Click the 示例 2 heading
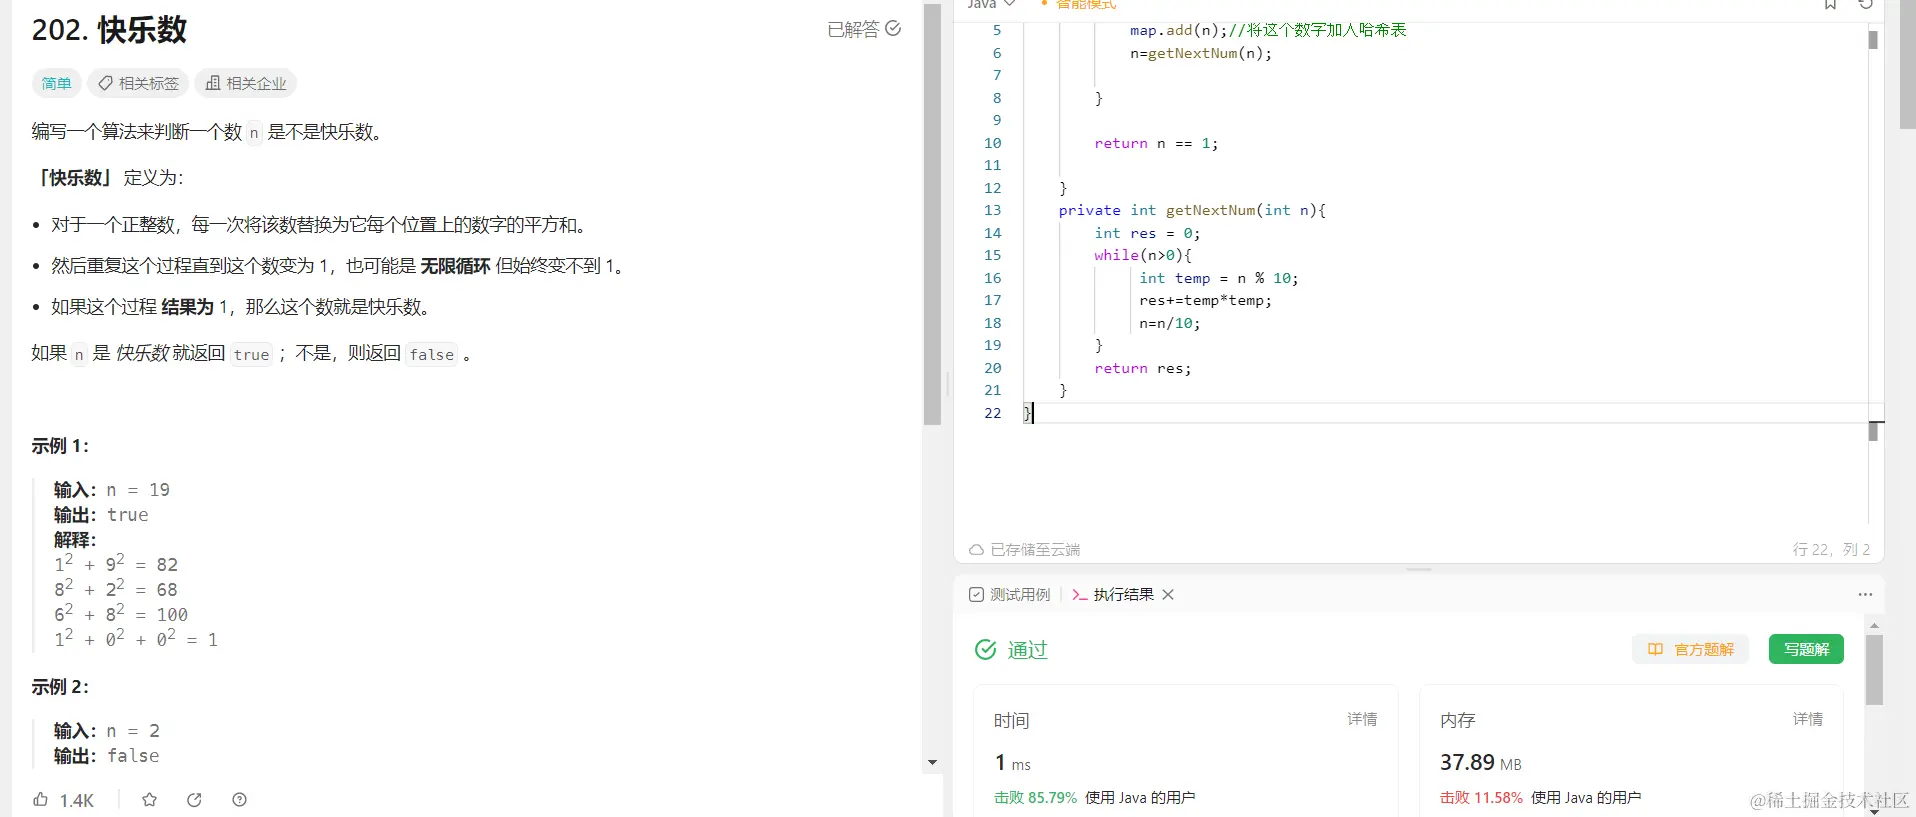Image resolution: width=1916 pixels, height=817 pixels. [60, 687]
